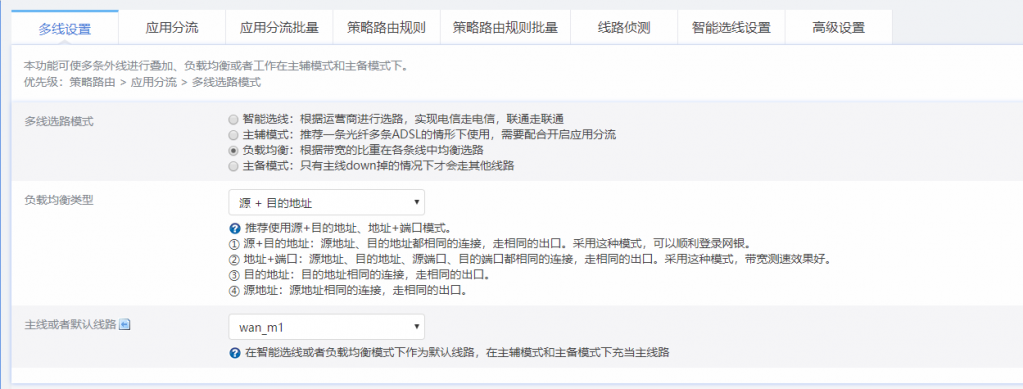Click the 优先级 priority description line
Viewport: 1023px width, 389px height.
pos(142,83)
